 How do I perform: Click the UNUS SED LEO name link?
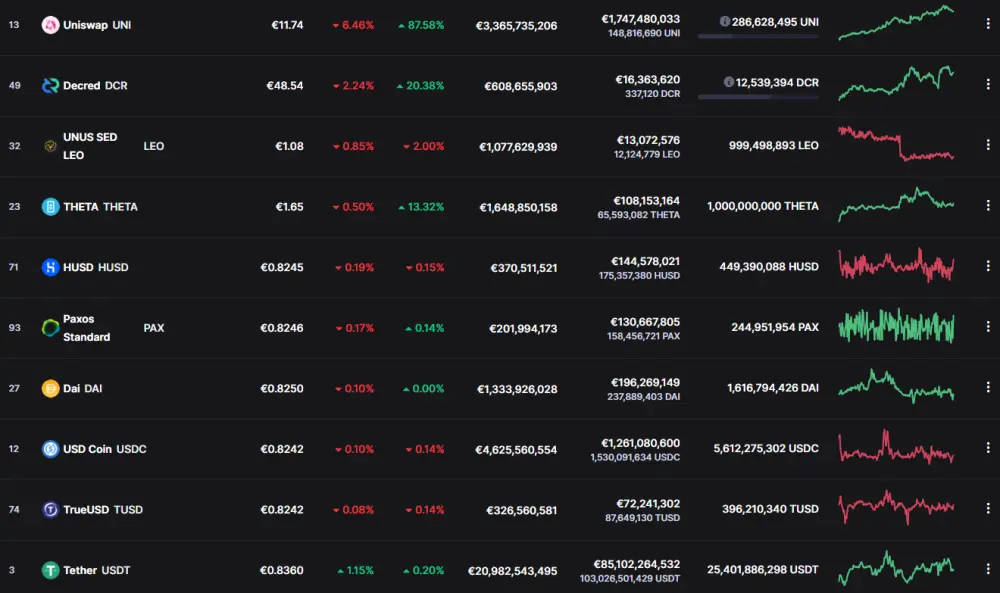(x=90, y=146)
